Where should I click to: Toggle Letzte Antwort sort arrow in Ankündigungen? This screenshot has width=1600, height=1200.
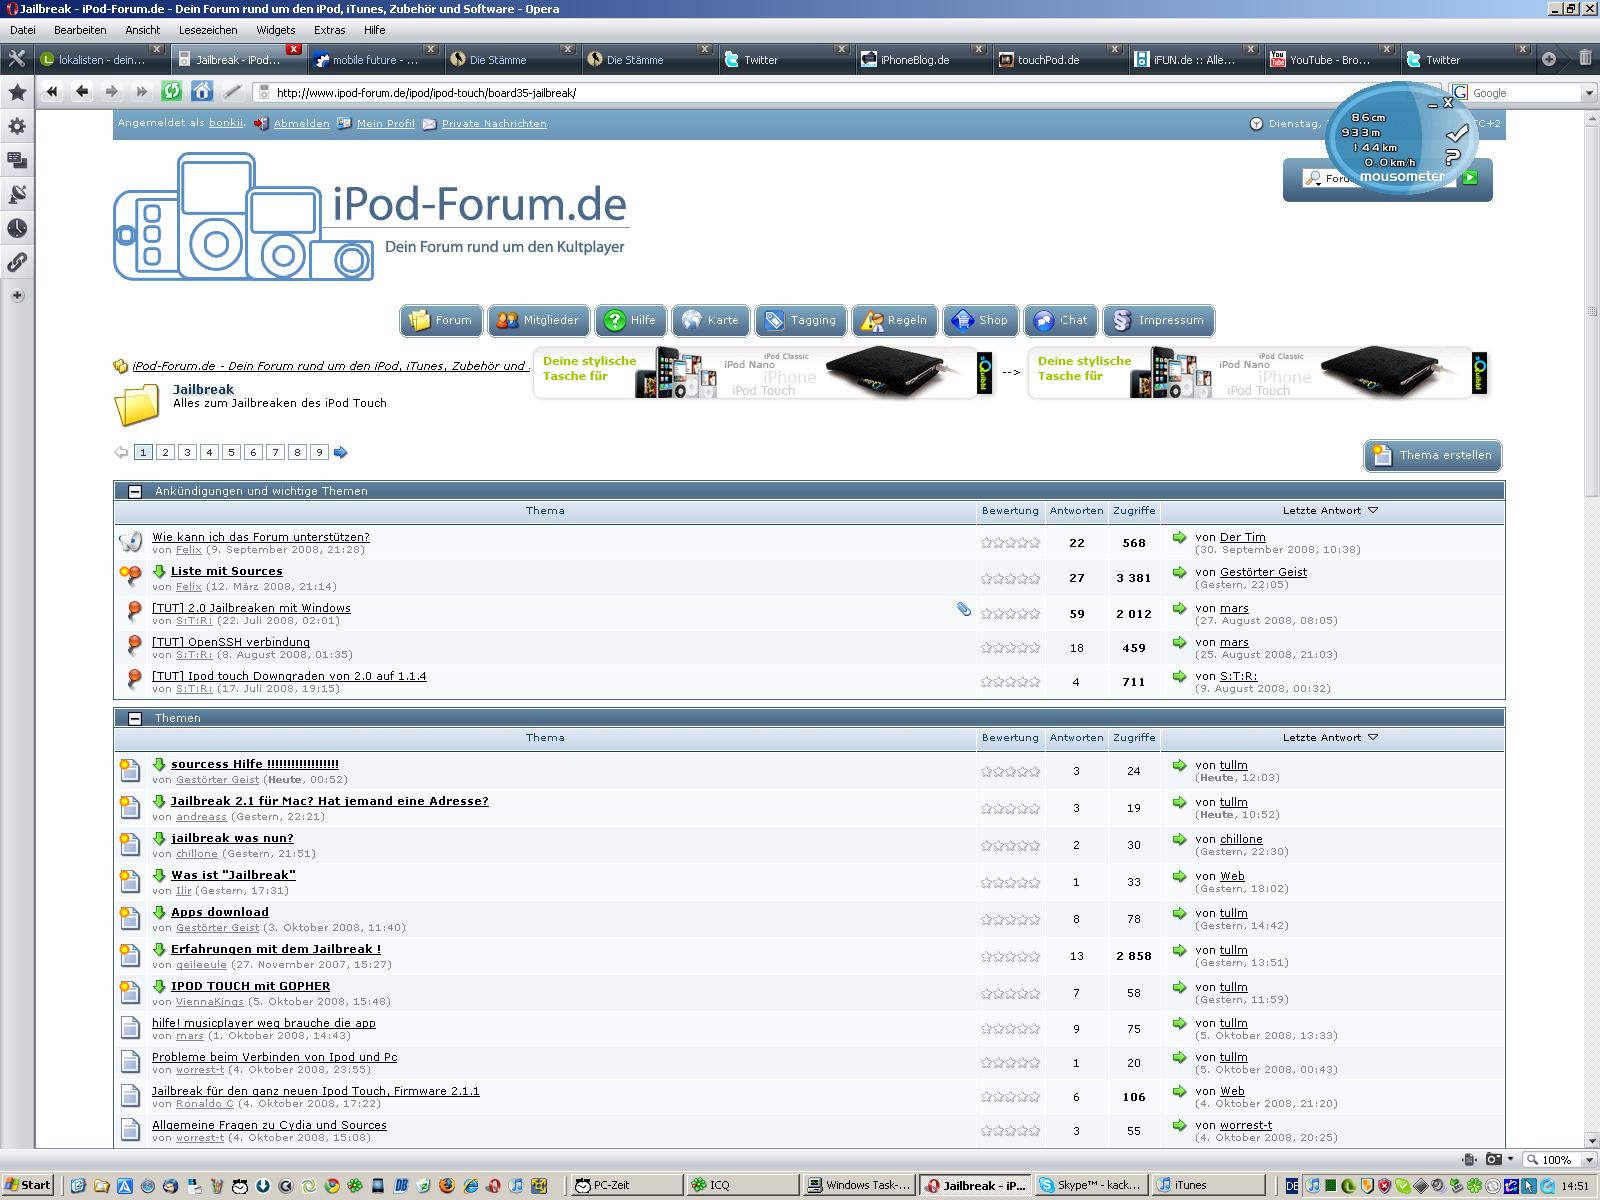point(1373,510)
